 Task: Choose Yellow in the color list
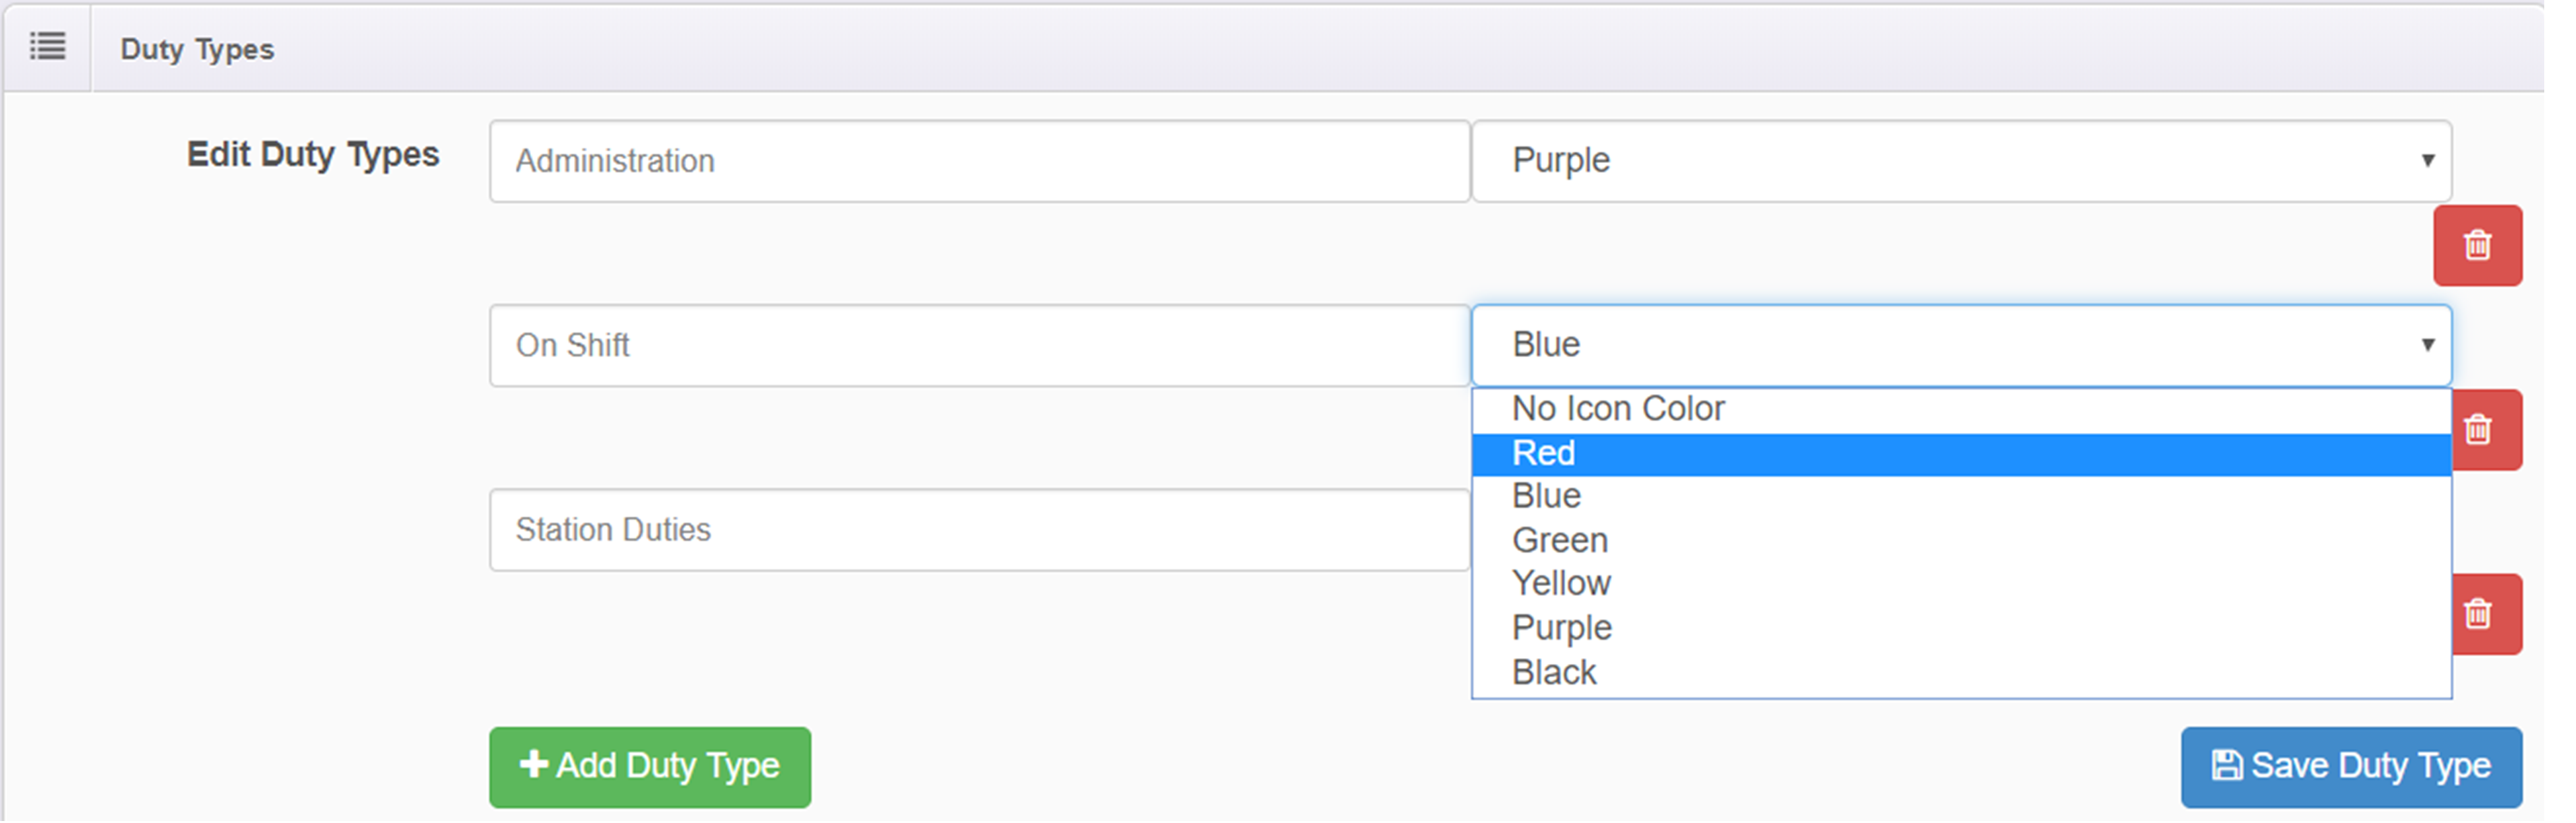[x=1561, y=584]
